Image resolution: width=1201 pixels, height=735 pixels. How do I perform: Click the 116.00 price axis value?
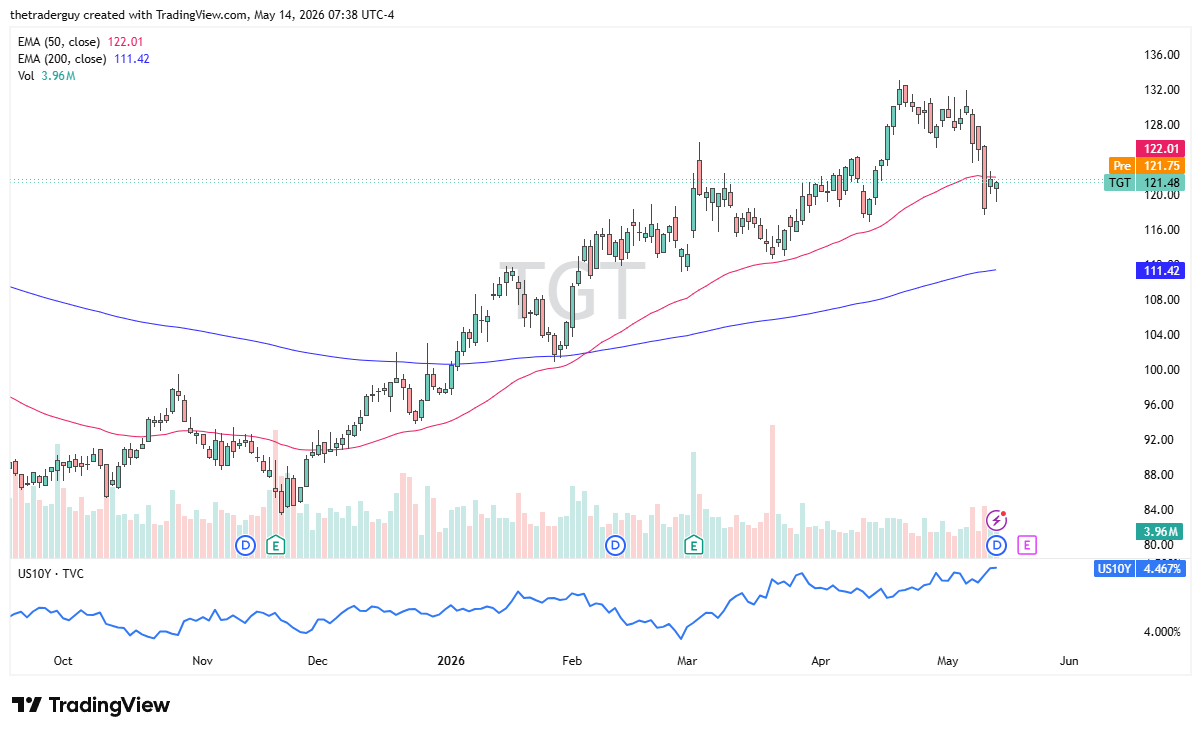point(1162,230)
